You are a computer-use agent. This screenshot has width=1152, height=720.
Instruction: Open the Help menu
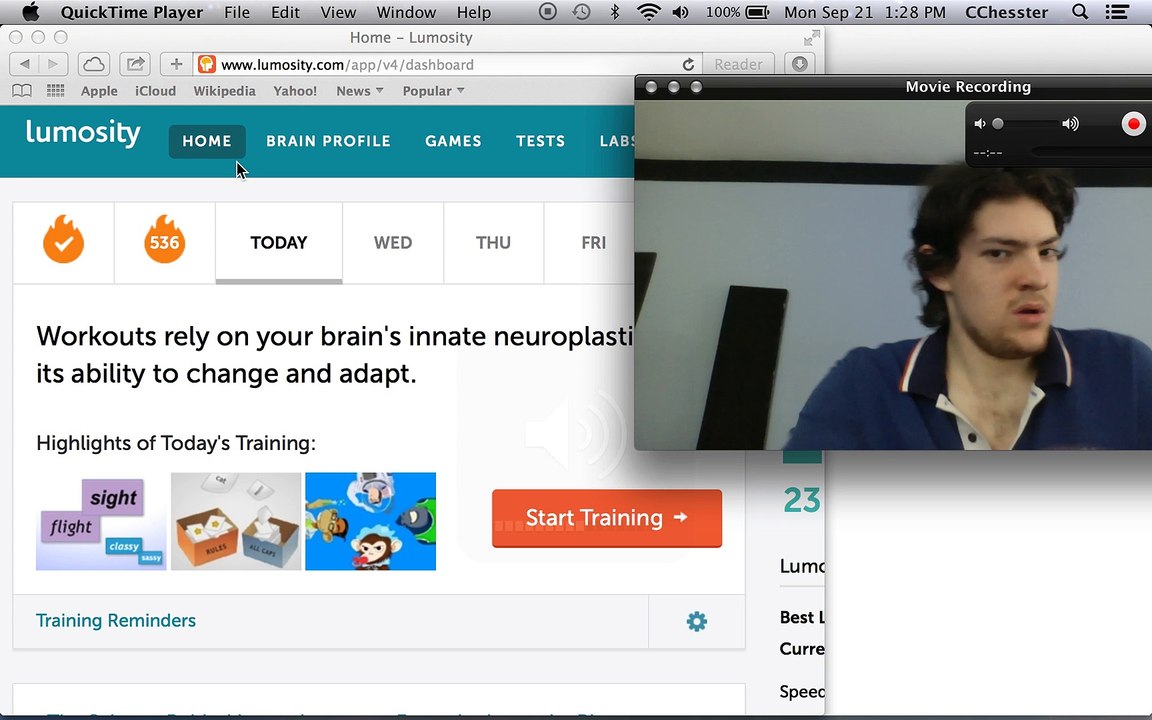[474, 12]
